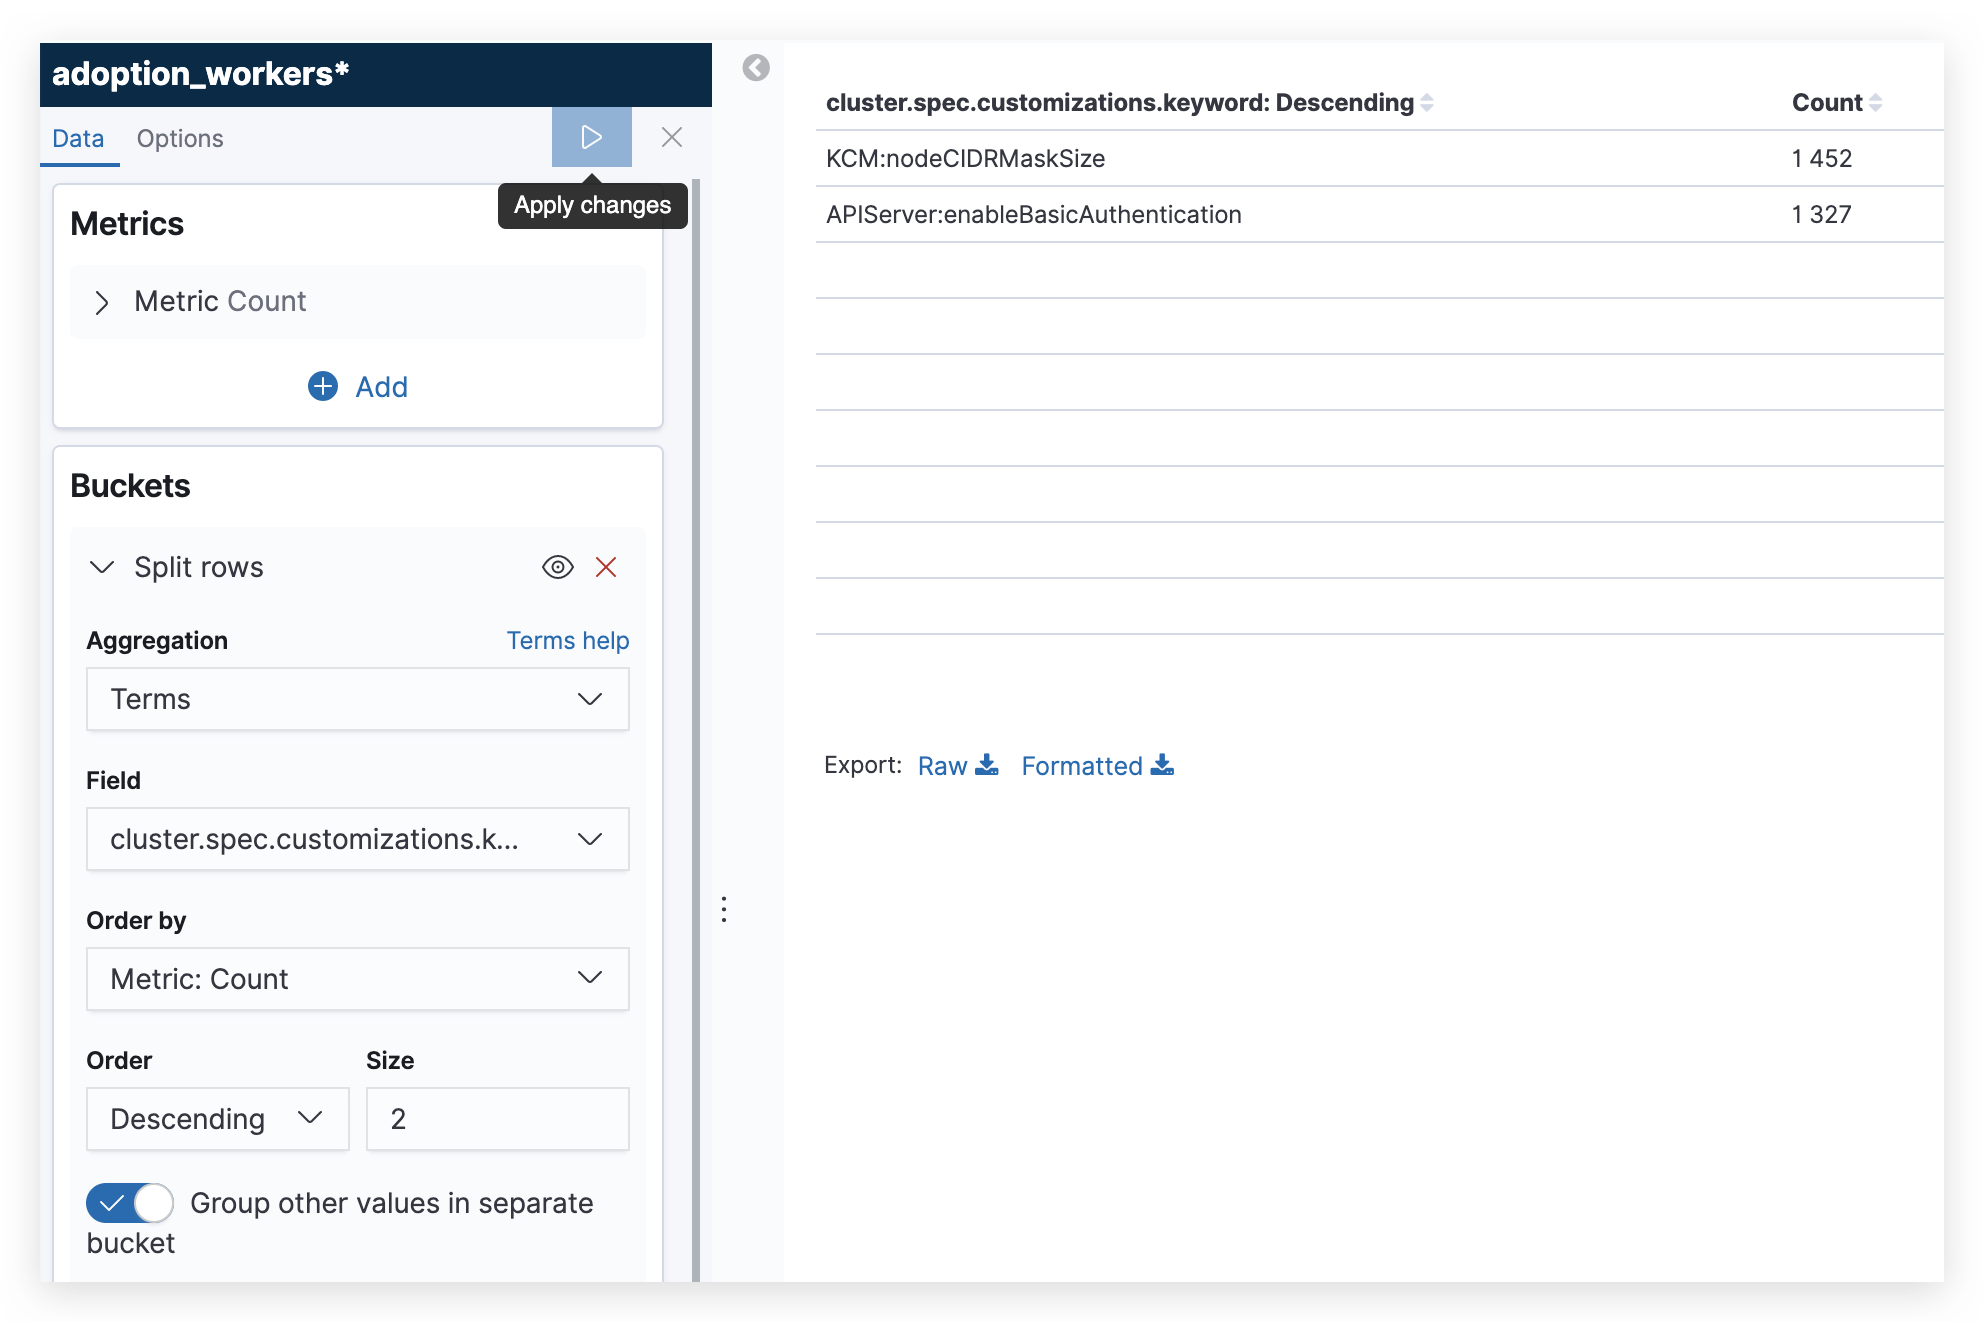
Task: Download formatted export data
Action: (1096, 765)
